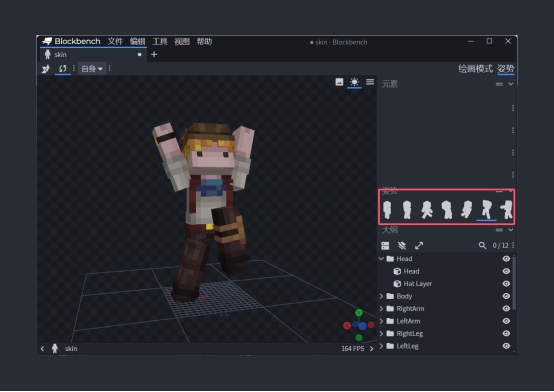Select the crouching pose icon
The width and height of the screenshot is (554, 392).
click(447, 210)
